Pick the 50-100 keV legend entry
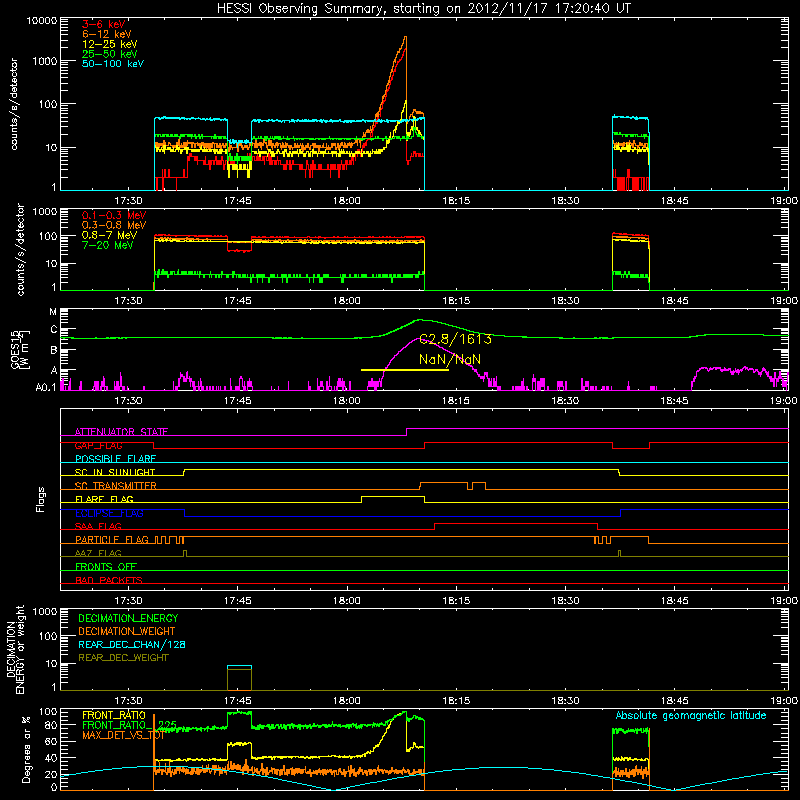Viewport: 800px width, 800px height. 113,64
